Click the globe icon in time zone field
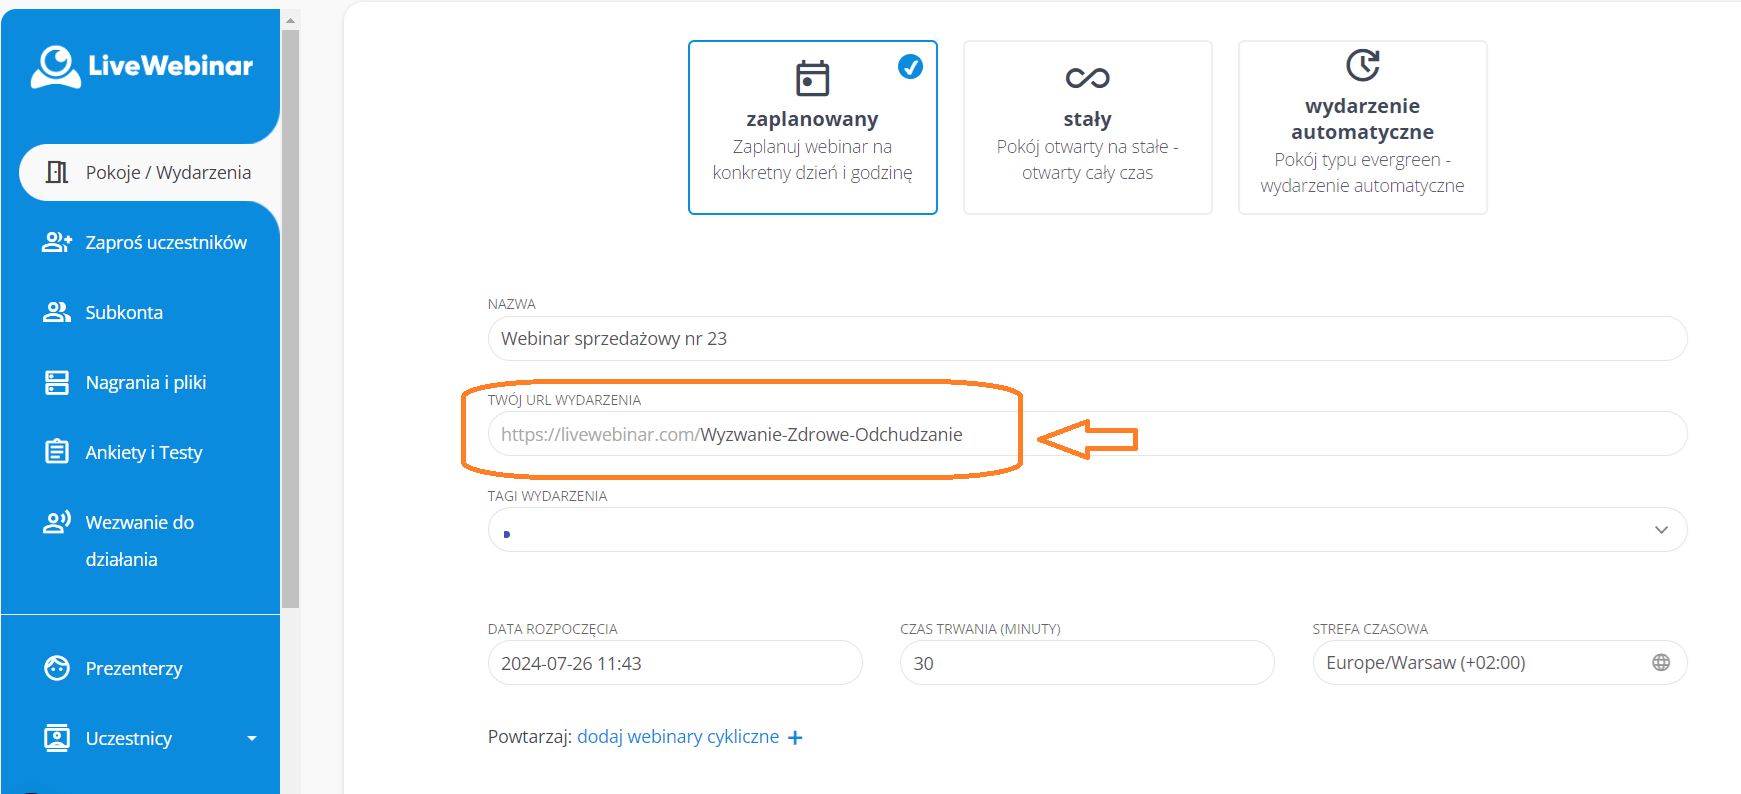This screenshot has width=1741, height=794. [1660, 663]
